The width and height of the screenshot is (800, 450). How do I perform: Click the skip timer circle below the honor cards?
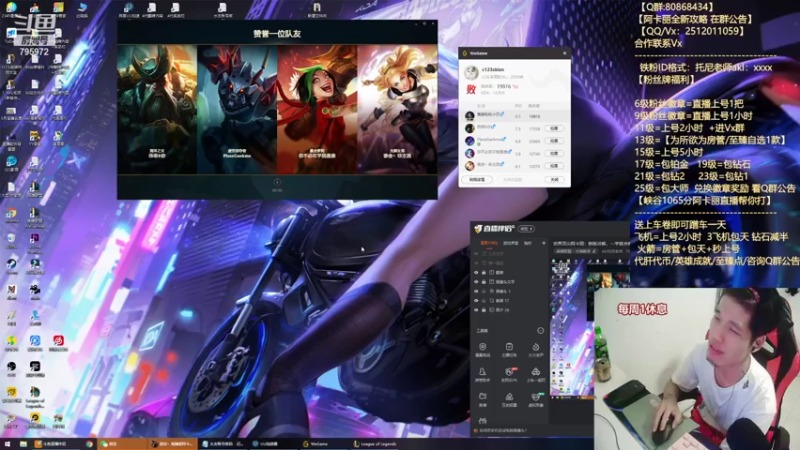coord(277,182)
